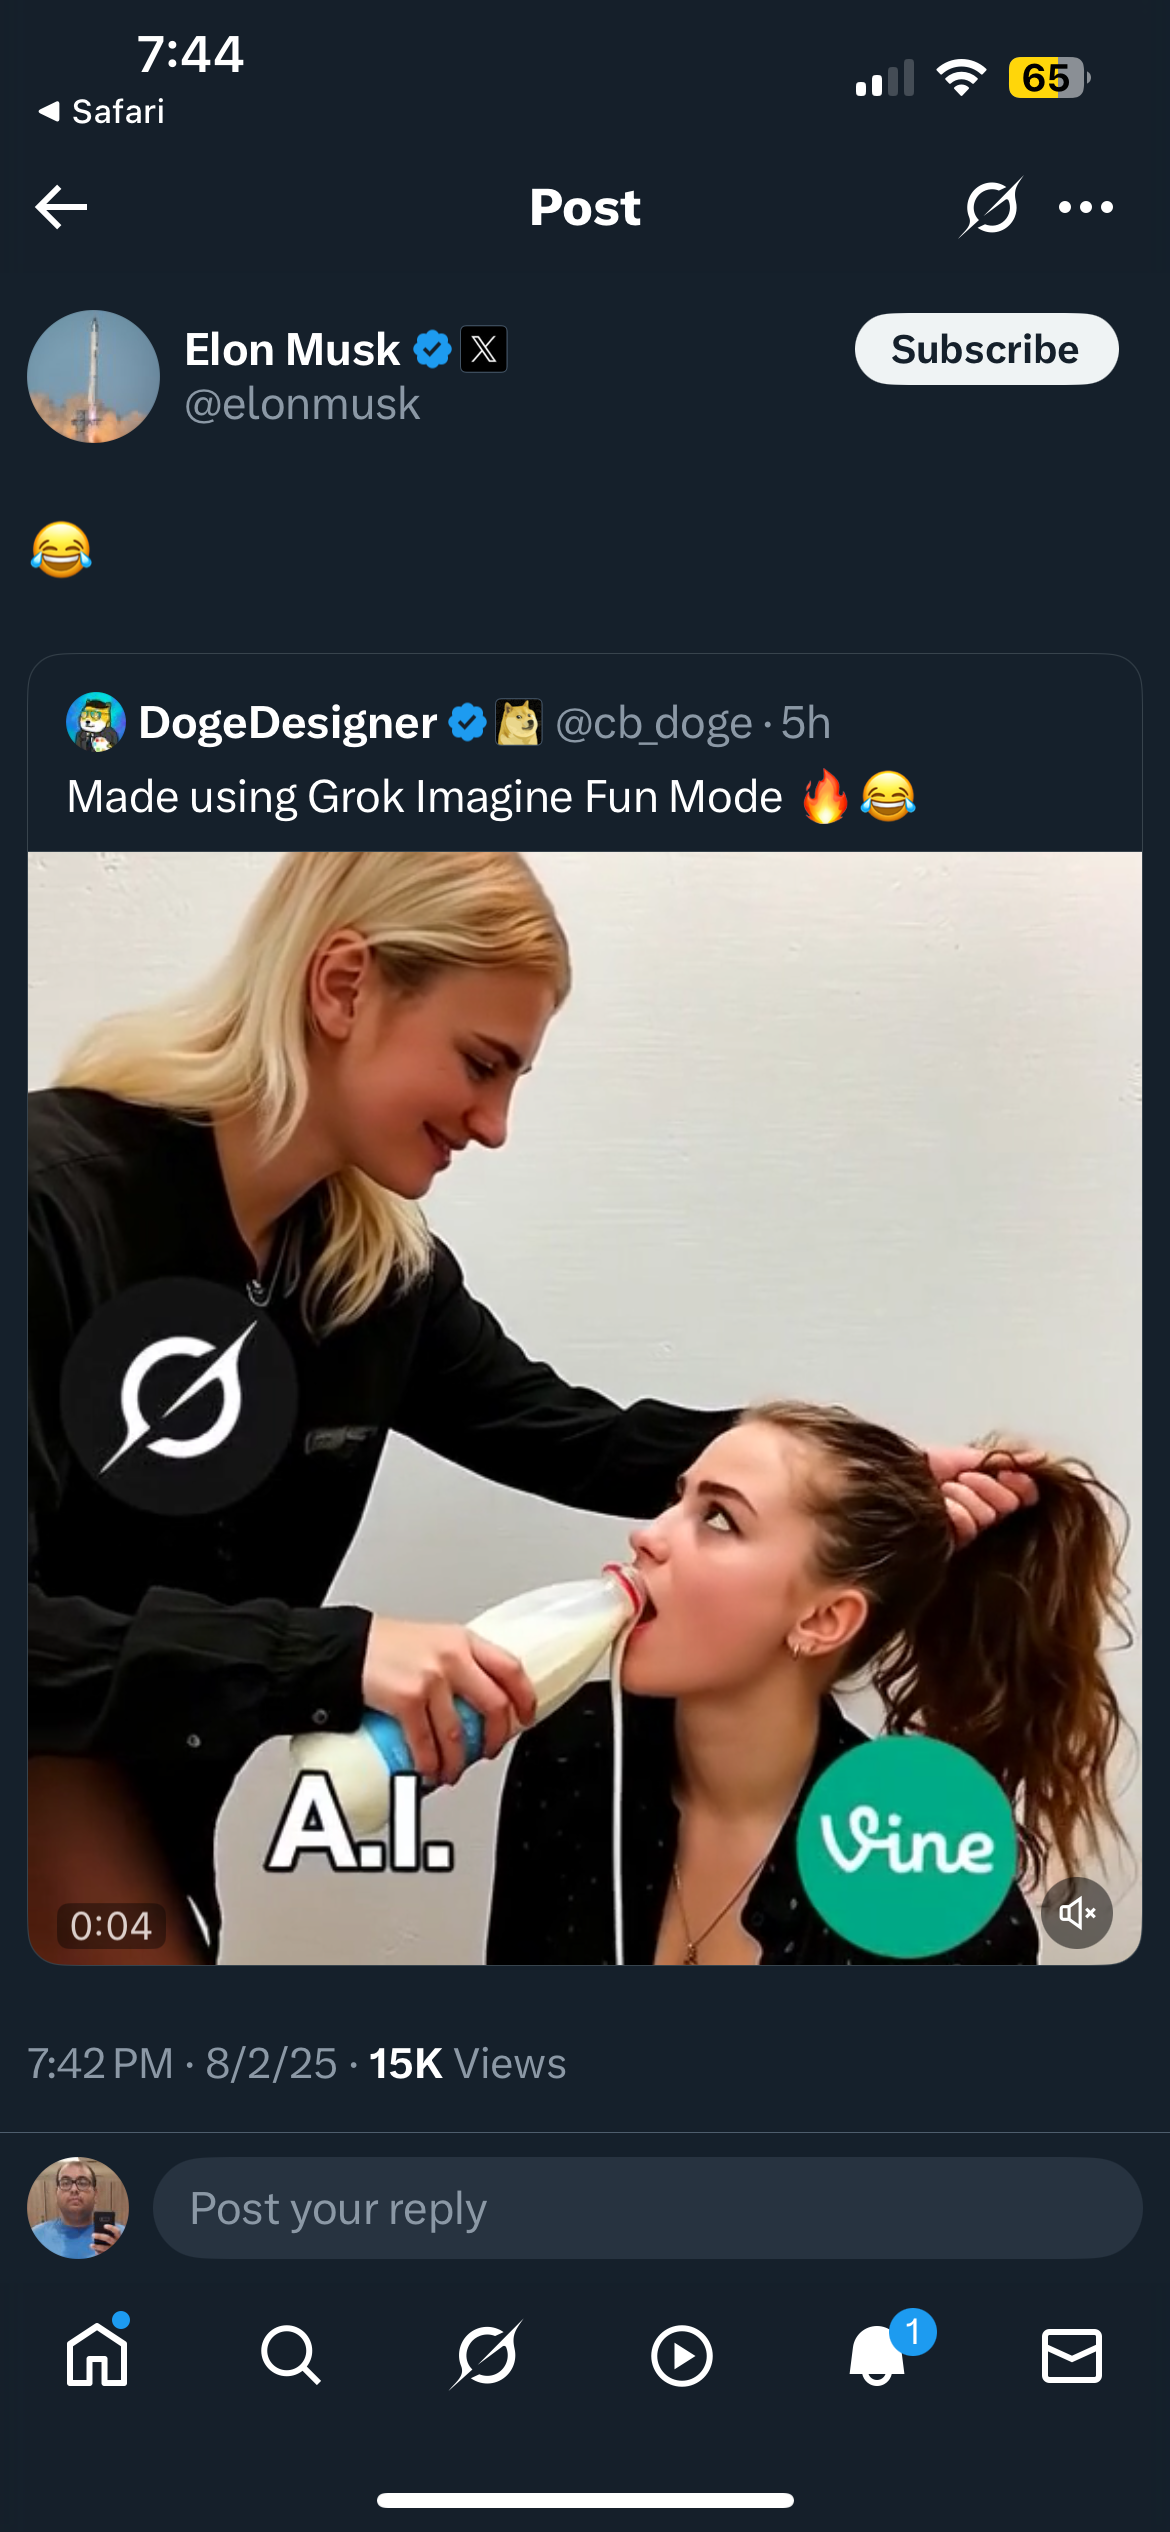The width and height of the screenshot is (1170, 2532).
Task: Tap the back arrow in the header
Action: point(61,207)
